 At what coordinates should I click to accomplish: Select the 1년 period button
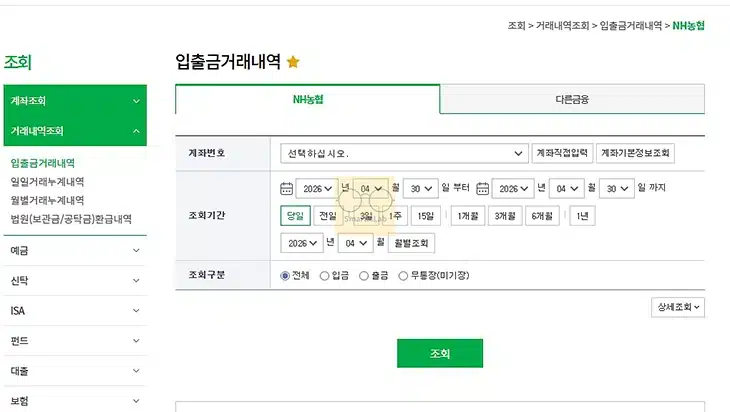582,216
